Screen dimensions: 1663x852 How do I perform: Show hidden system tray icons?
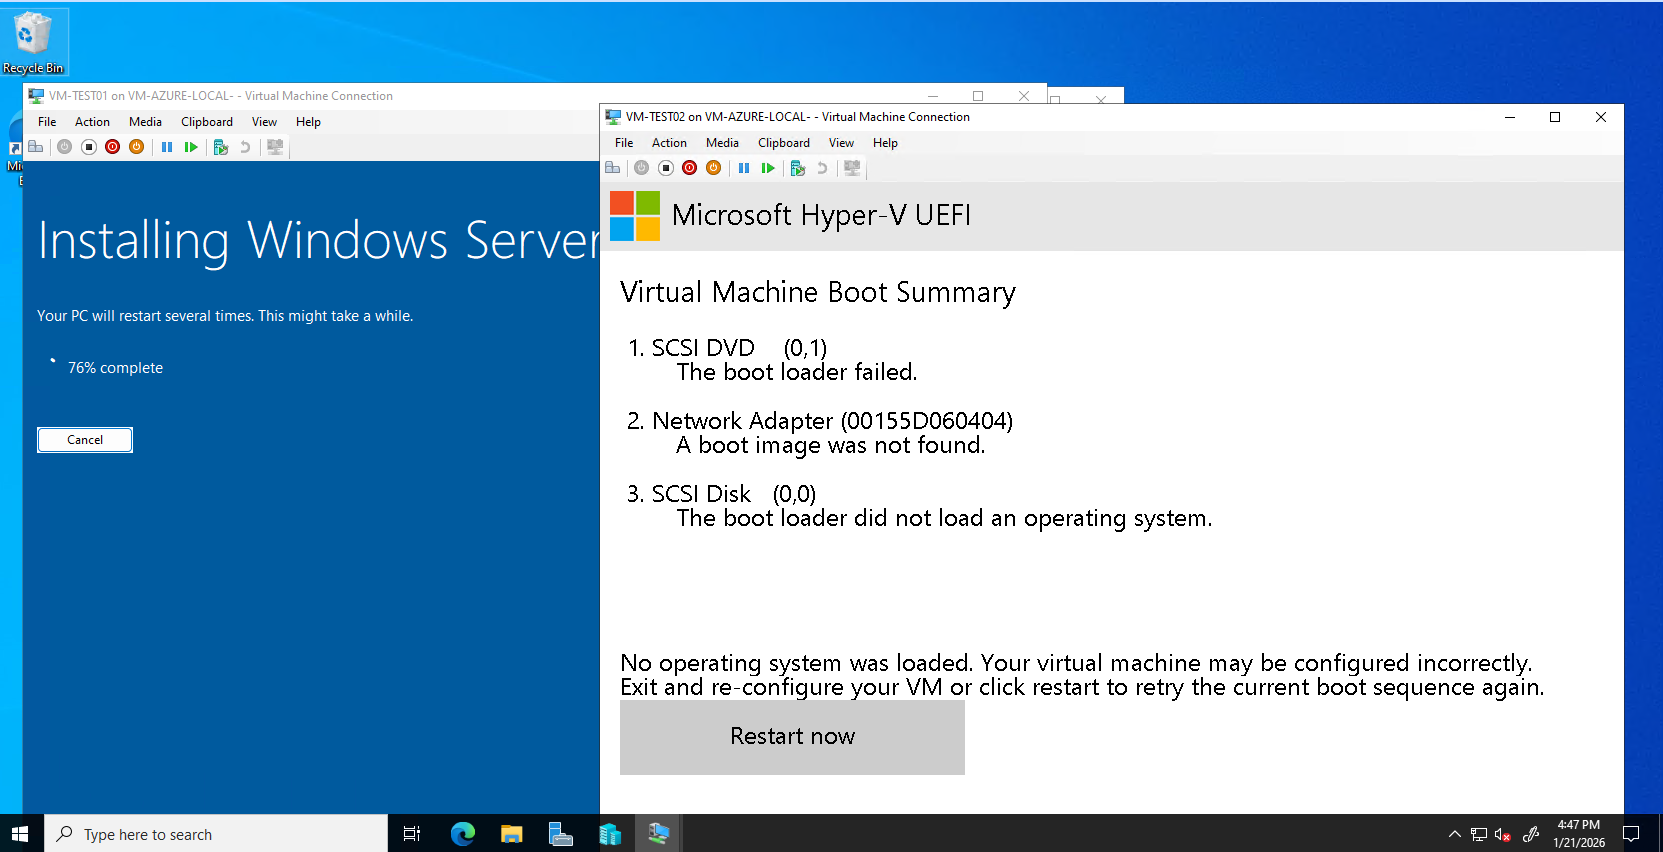[1454, 834]
